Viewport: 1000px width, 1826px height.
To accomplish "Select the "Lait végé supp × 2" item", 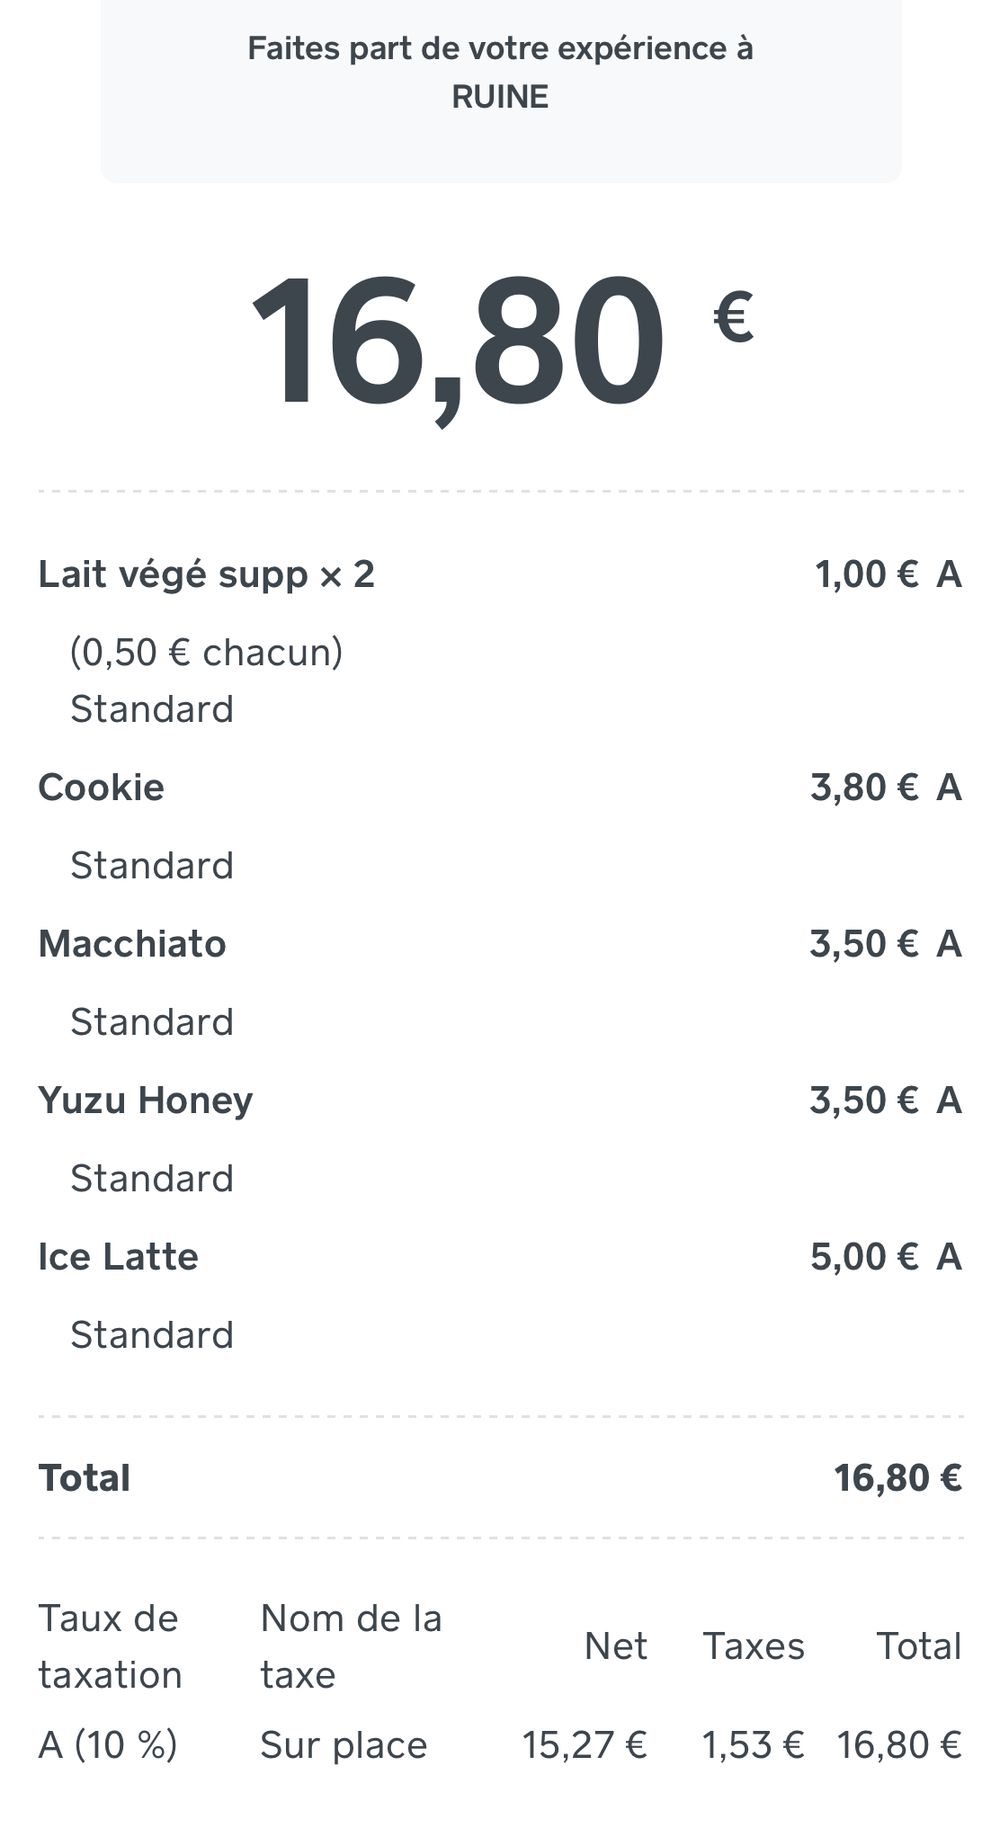I will click(x=206, y=574).
